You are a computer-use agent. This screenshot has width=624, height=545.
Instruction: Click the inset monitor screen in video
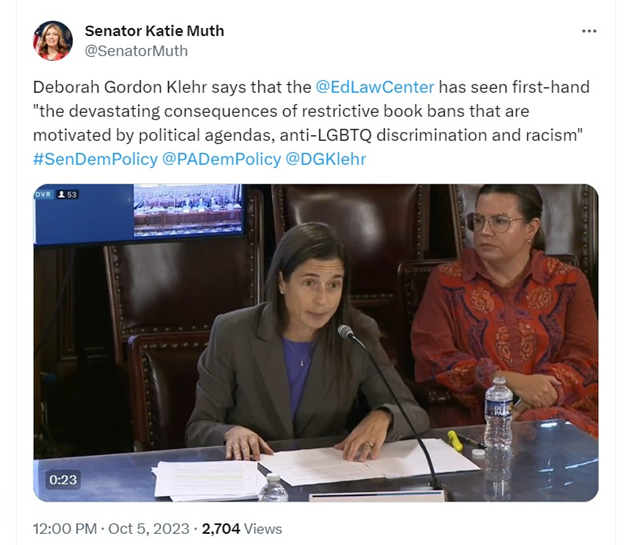[187, 209]
